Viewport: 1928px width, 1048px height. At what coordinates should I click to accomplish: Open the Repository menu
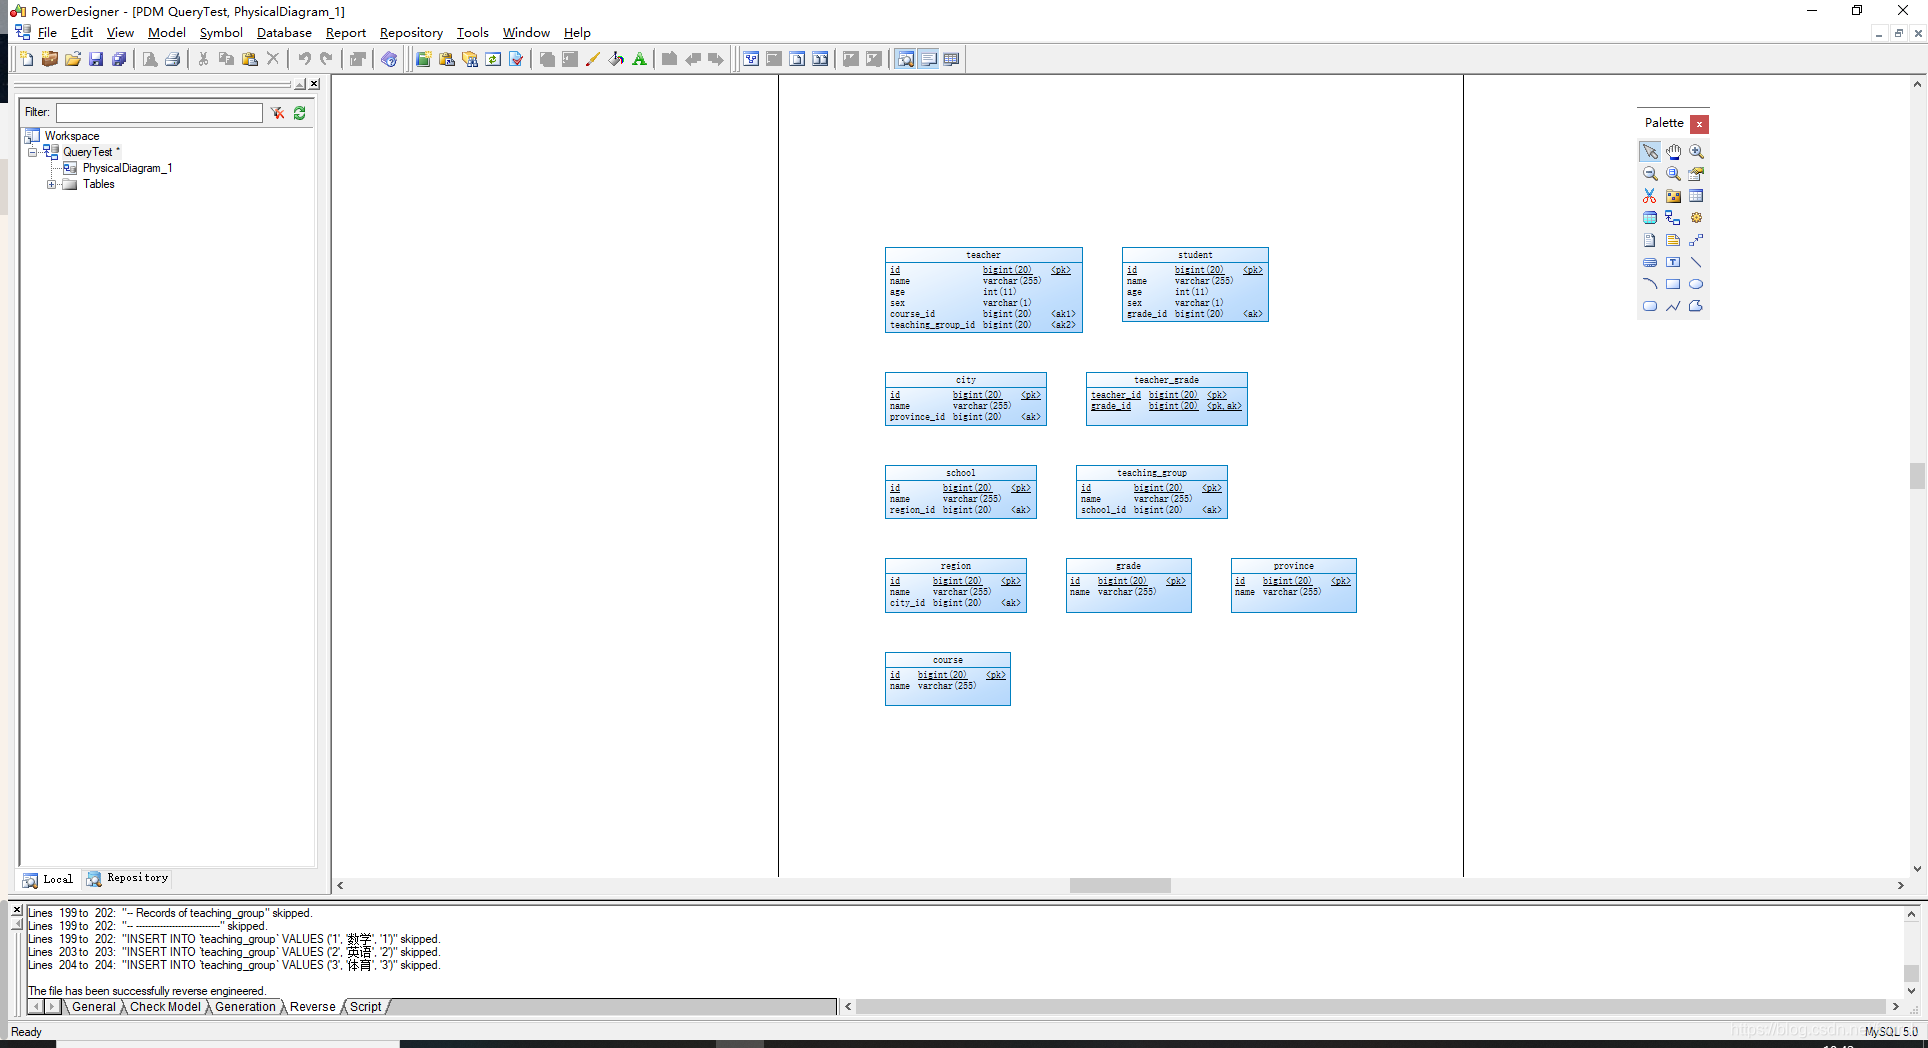click(x=411, y=33)
